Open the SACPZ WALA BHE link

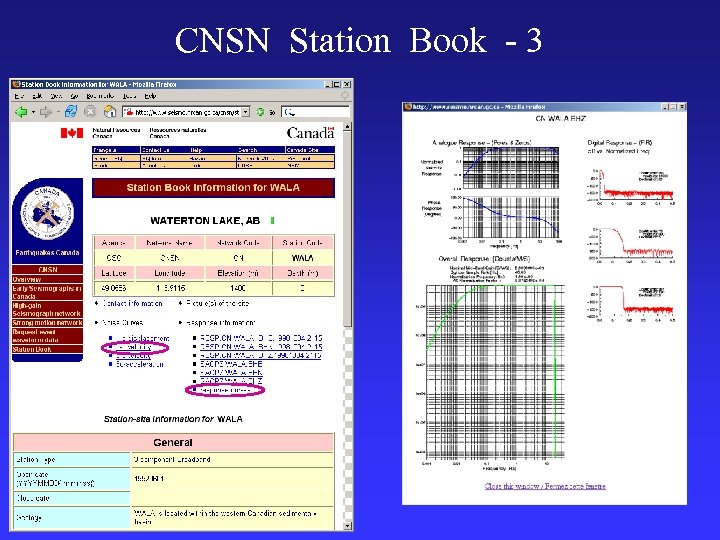click(231, 364)
